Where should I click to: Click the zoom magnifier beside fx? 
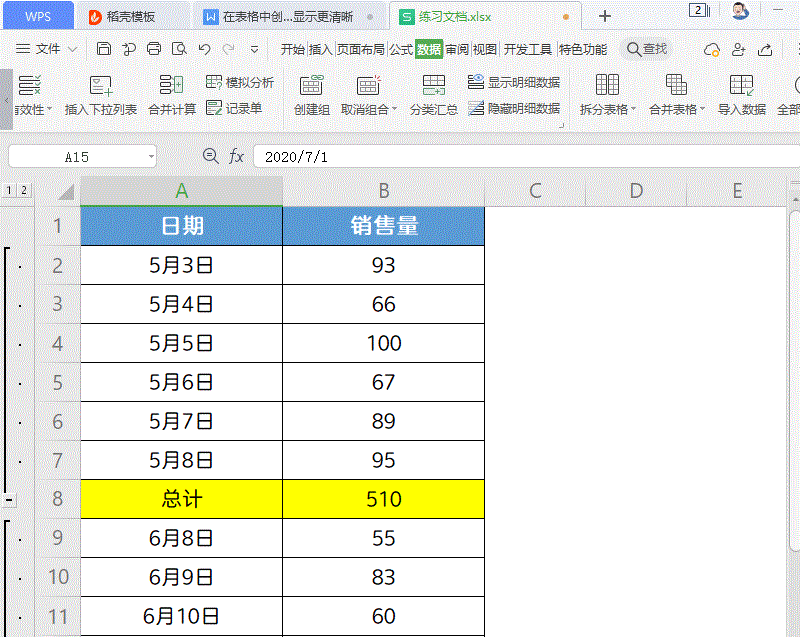click(210, 156)
